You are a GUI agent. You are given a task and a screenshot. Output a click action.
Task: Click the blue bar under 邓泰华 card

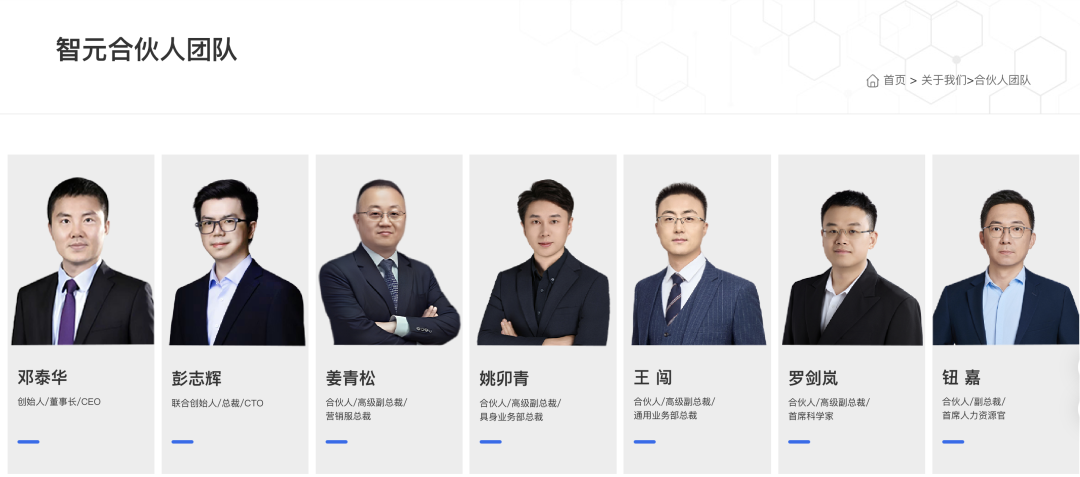coord(28,441)
